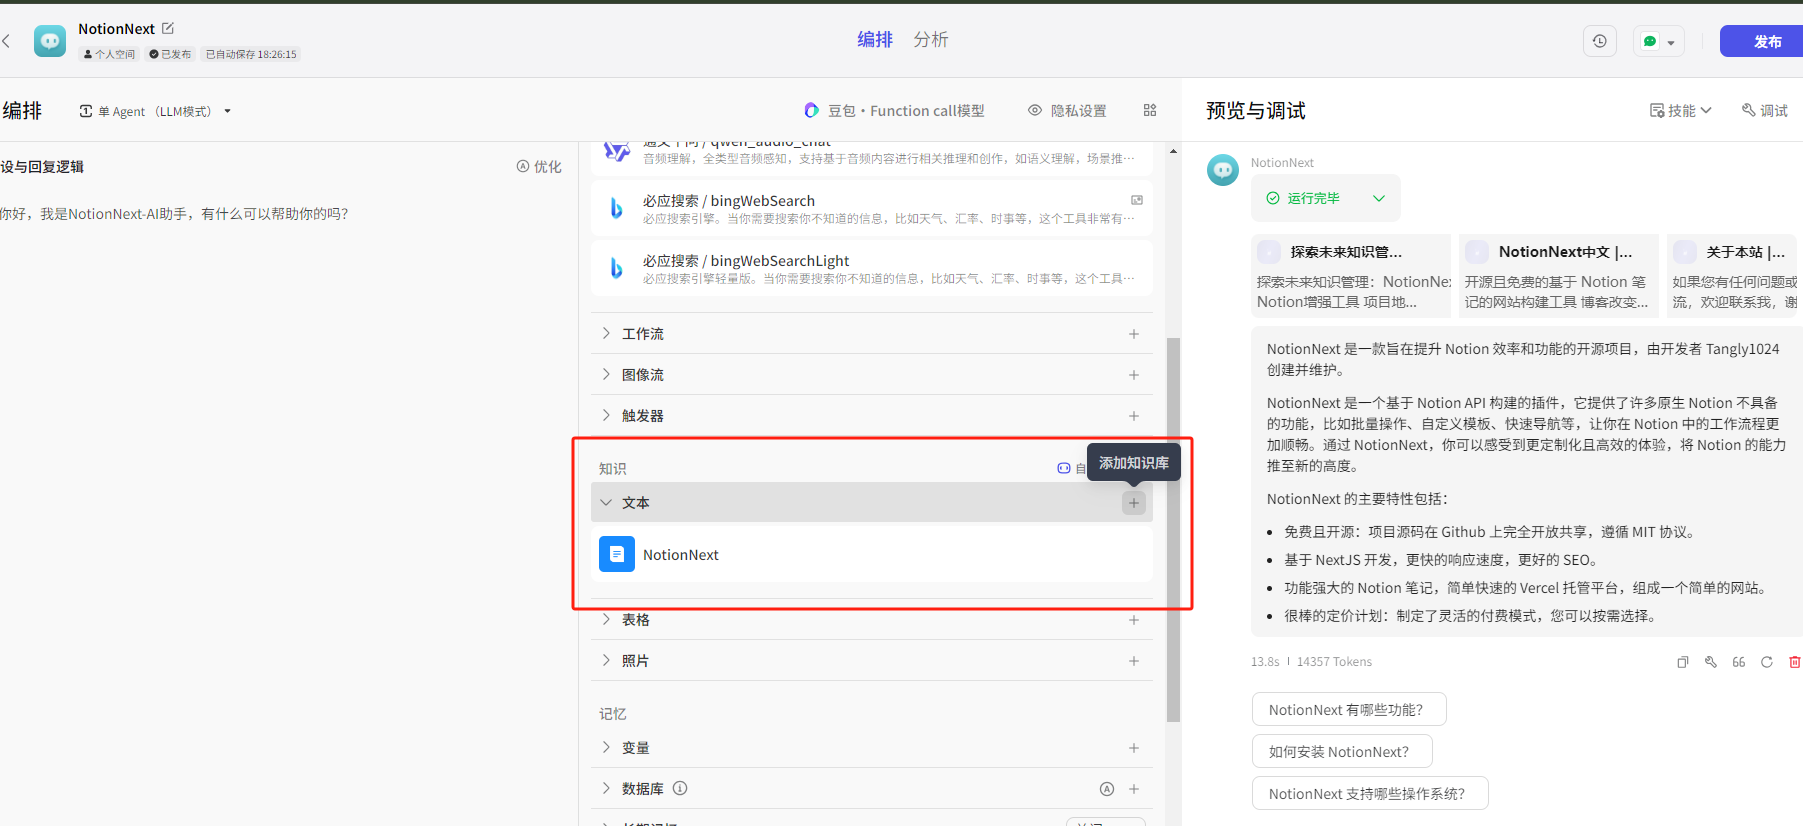Click the Bing icon of bingWebSearchLight
Image resolution: width=1803 pixels, height=826 pixels.
point(616,268)
